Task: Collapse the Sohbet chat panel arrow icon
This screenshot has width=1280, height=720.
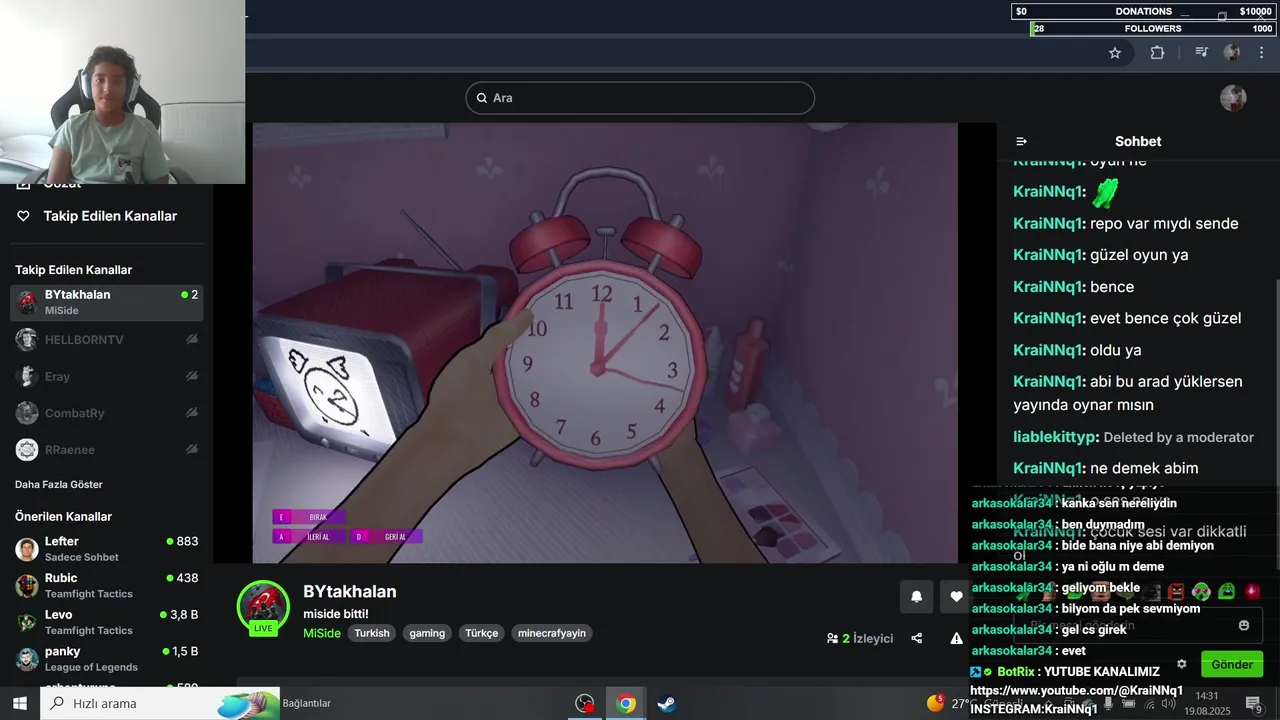Action: [1021, 142]
